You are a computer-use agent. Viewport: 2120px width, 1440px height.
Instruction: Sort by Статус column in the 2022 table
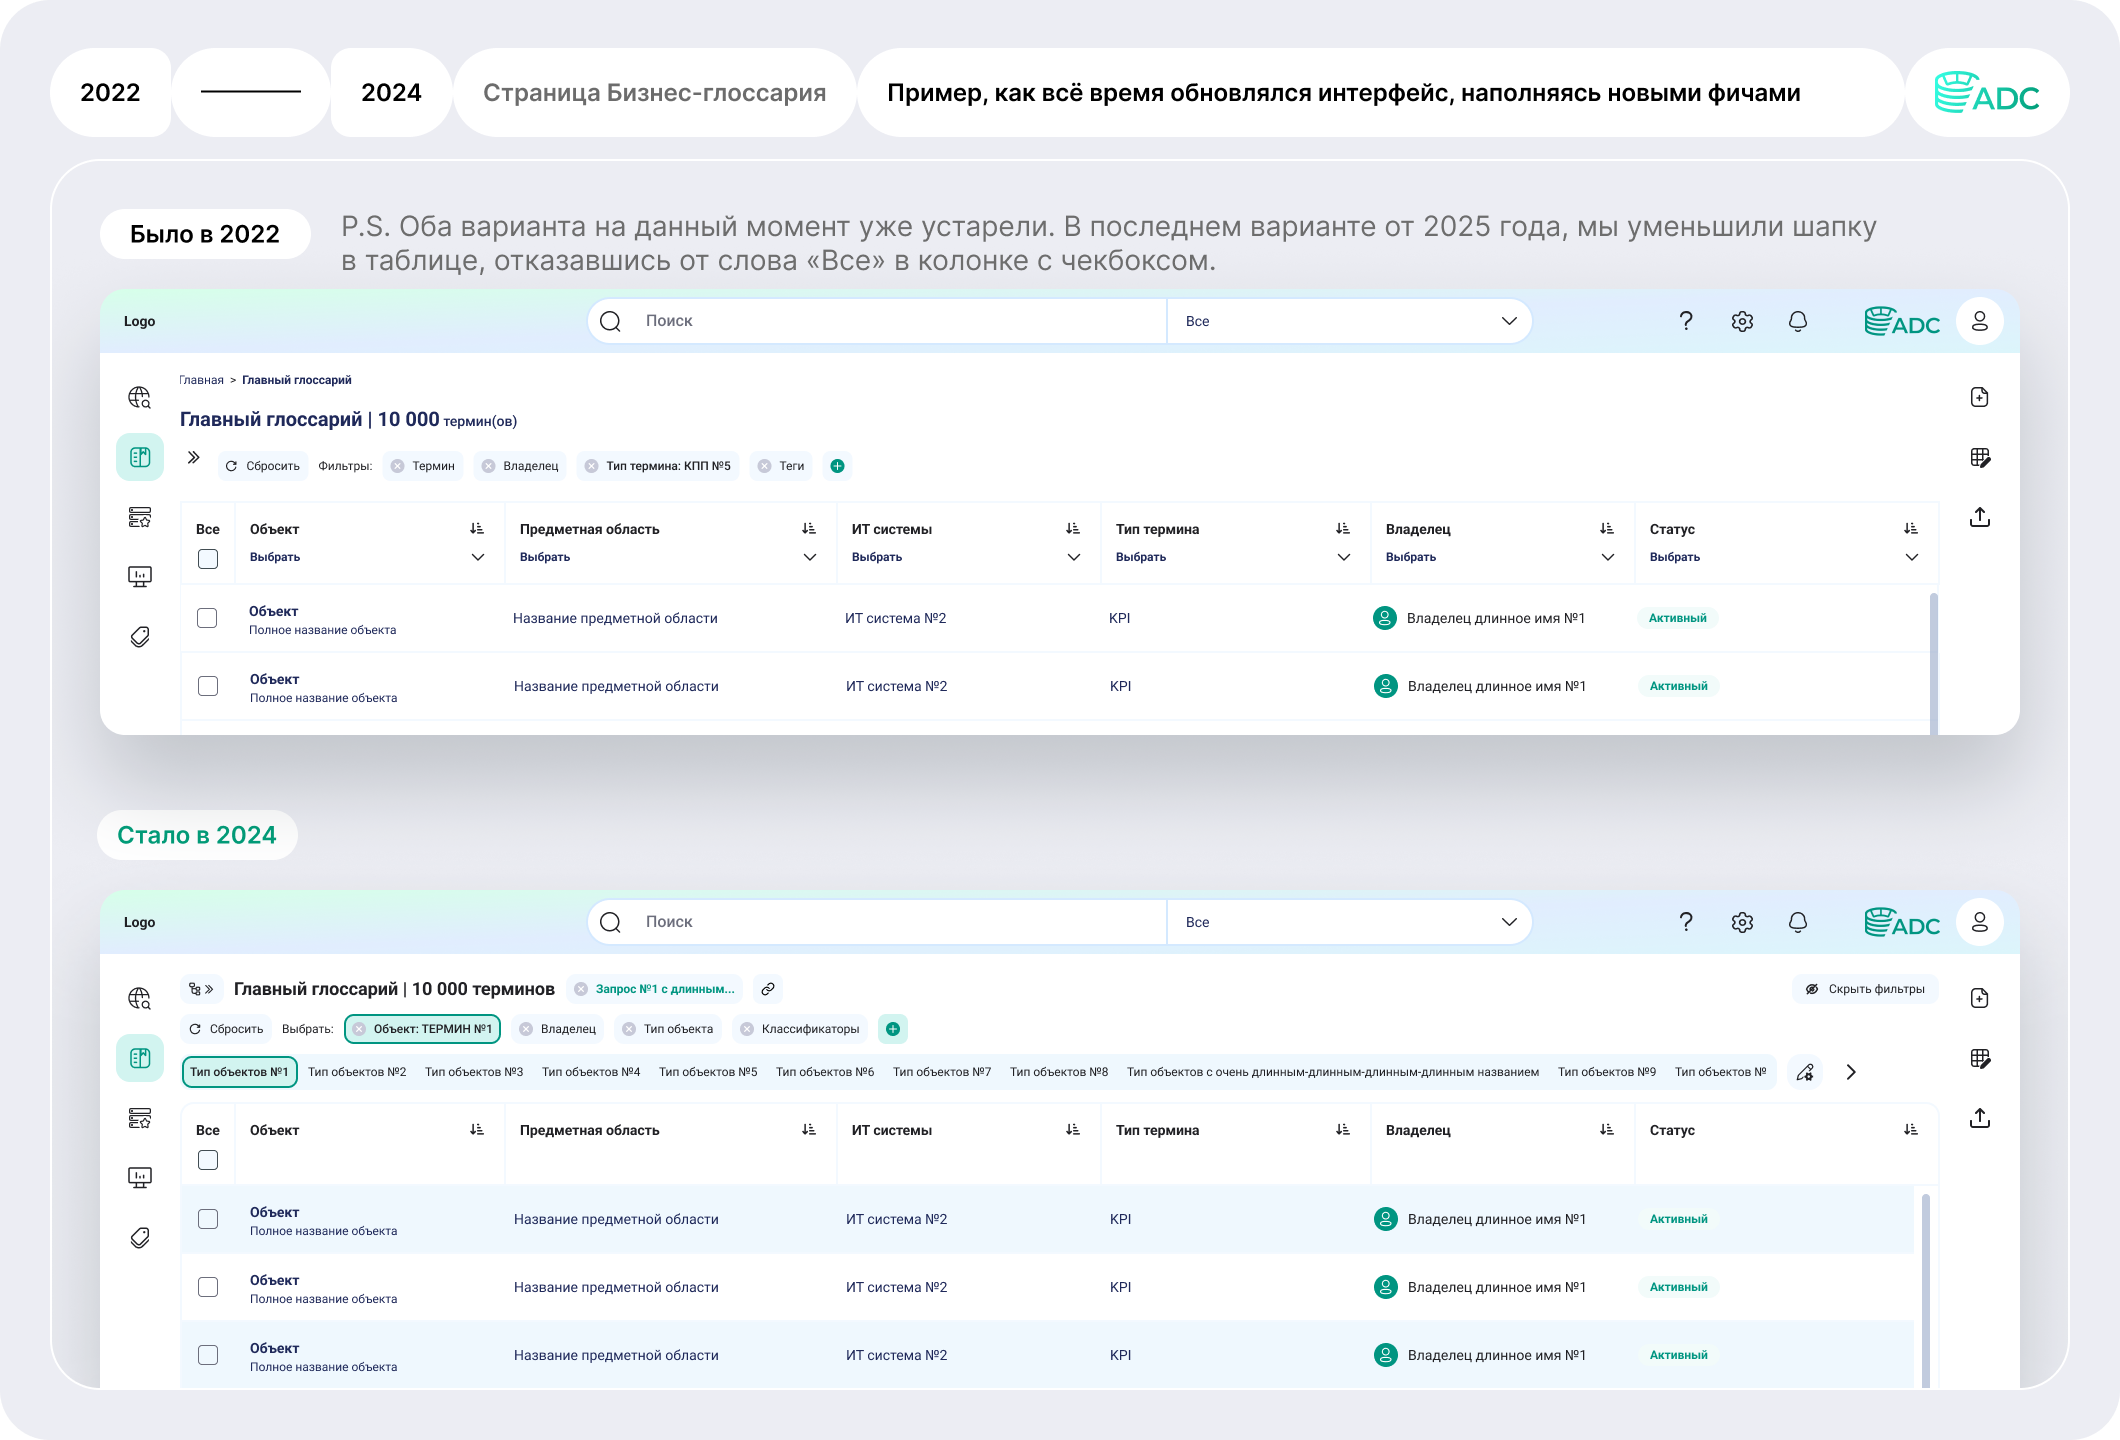(1911, 529)
